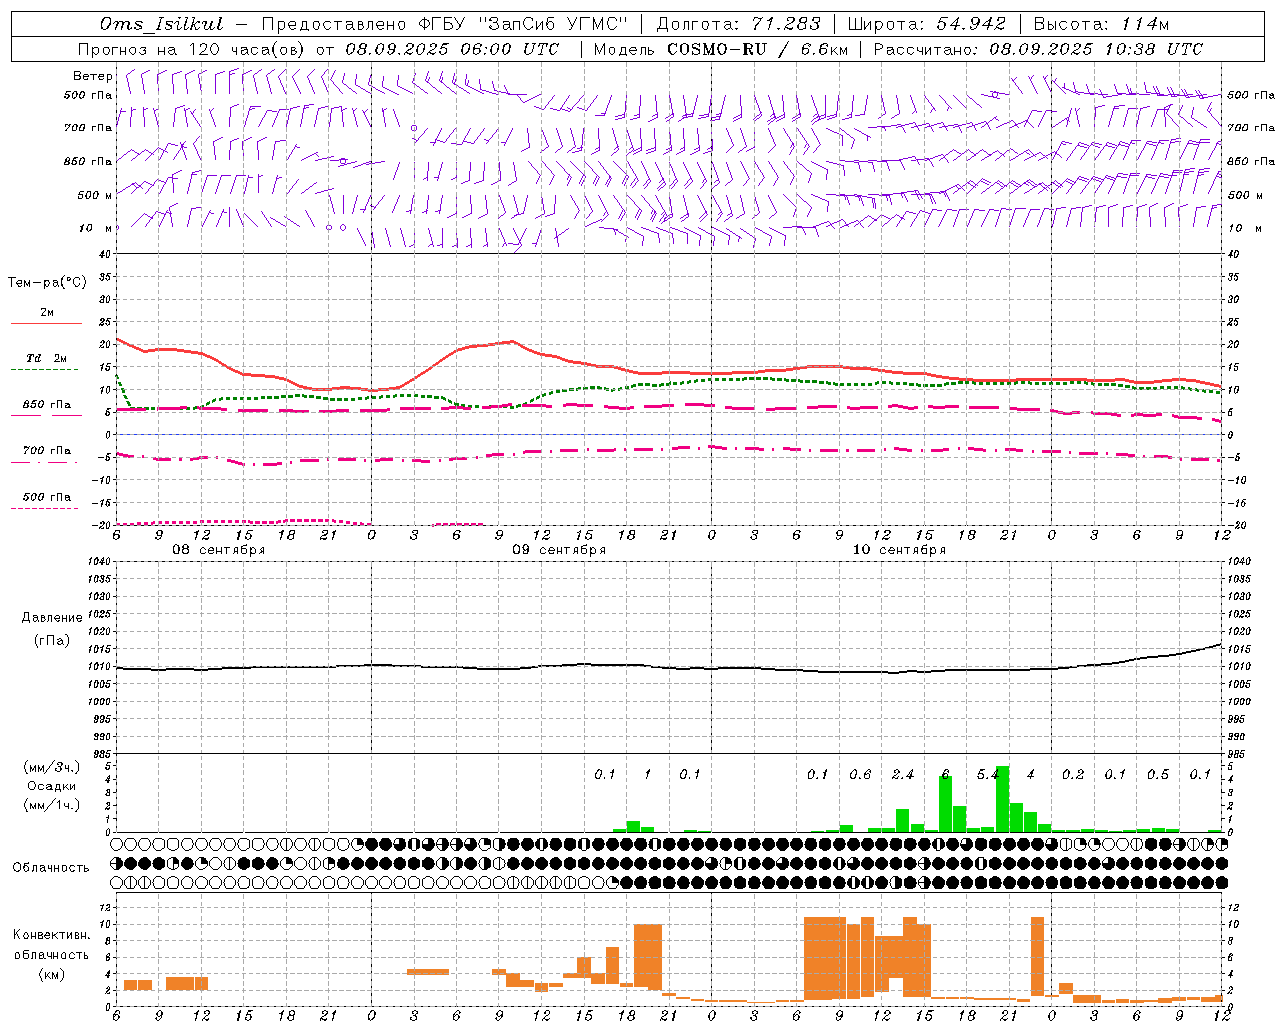Click the (мм/3ч.) precipitation unit label
This screenshot has width=1280, height=1024.
tap(52, 768)
